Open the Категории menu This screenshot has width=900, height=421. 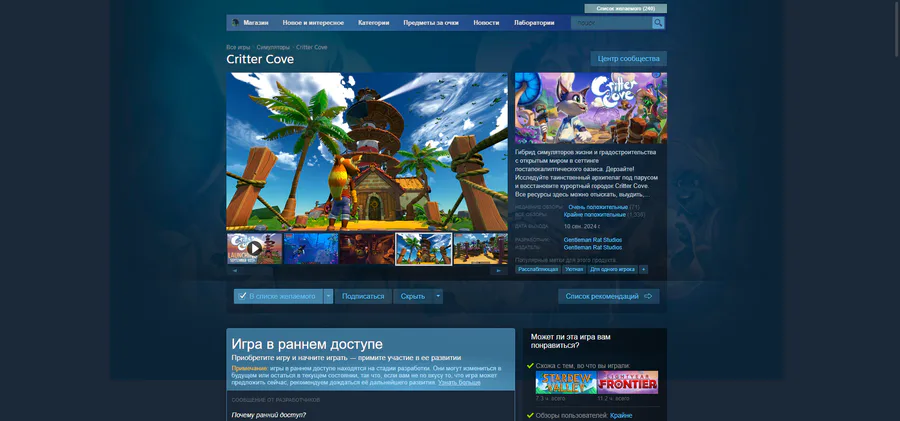click(374, 23)
